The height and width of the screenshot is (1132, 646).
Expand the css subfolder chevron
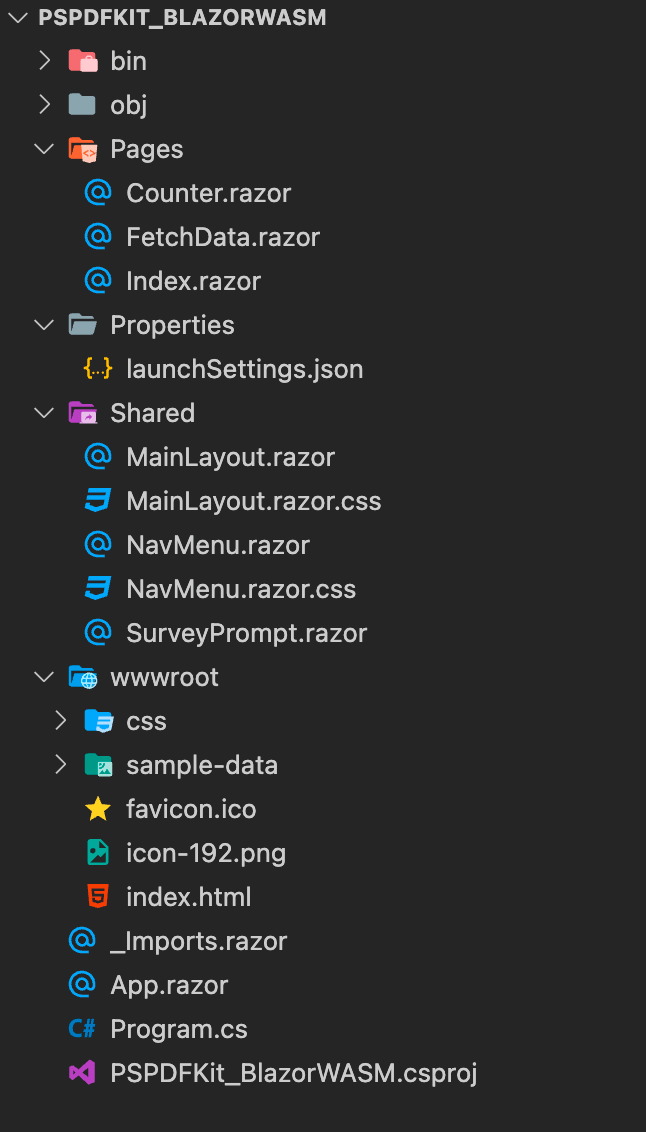coord(60,721)
